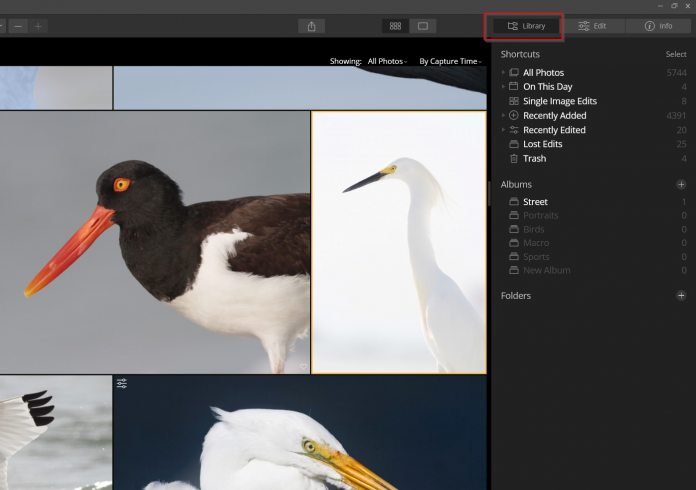Image resolution: width=696 pixels, height=490 pixels.
Task: Click the zoom out minus button
Action: [18, 27]
